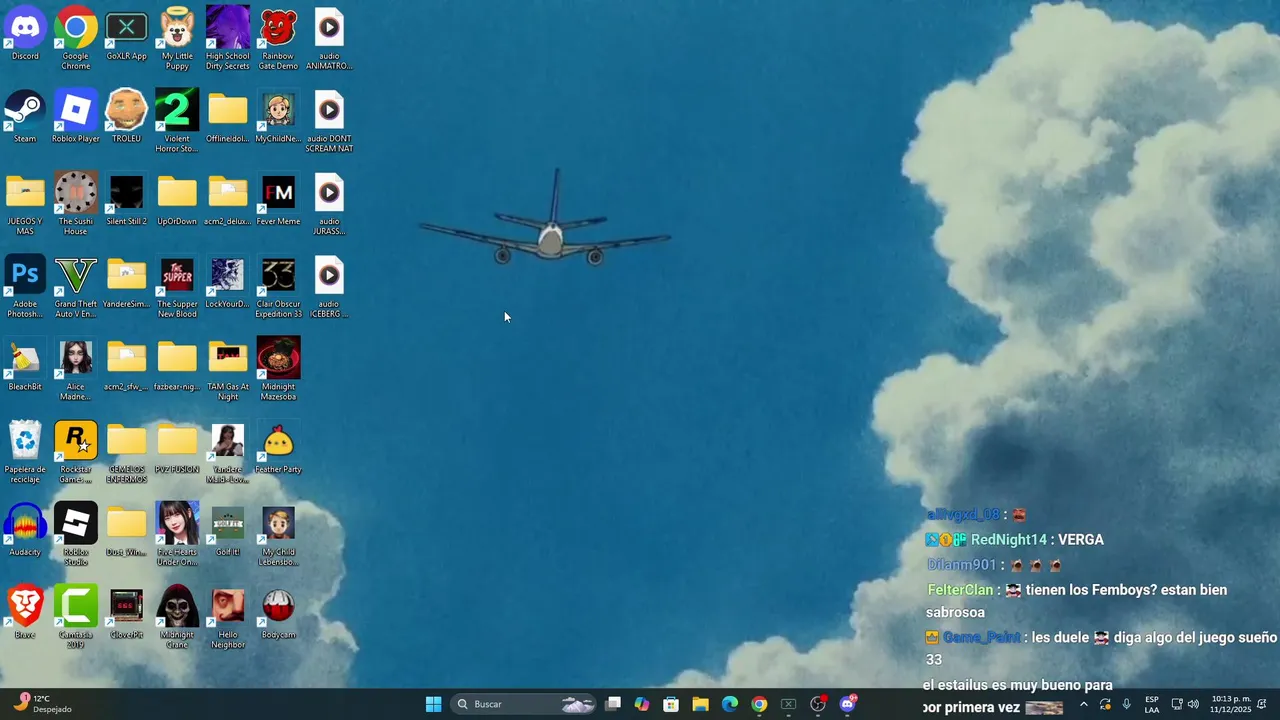1280x720 pixels.
Task: Select the Alice Madne... game icon
Action: pos(76,370)
